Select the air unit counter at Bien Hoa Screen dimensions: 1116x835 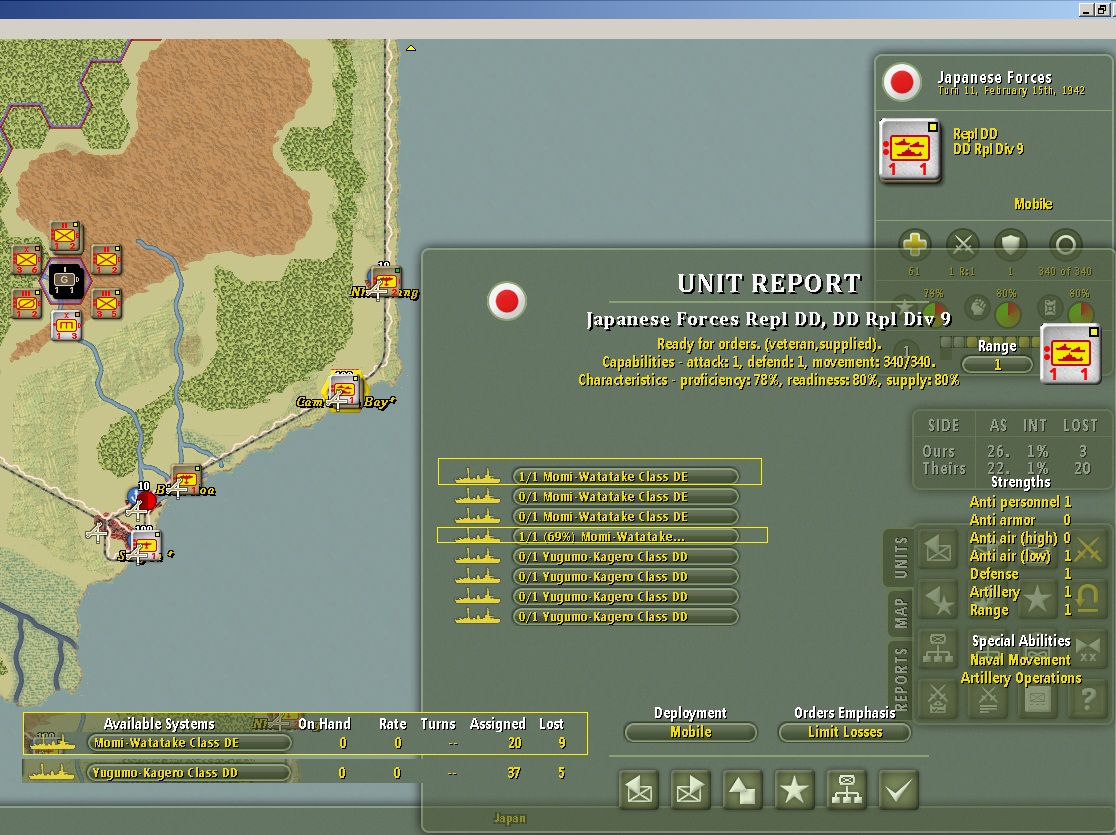185,480
